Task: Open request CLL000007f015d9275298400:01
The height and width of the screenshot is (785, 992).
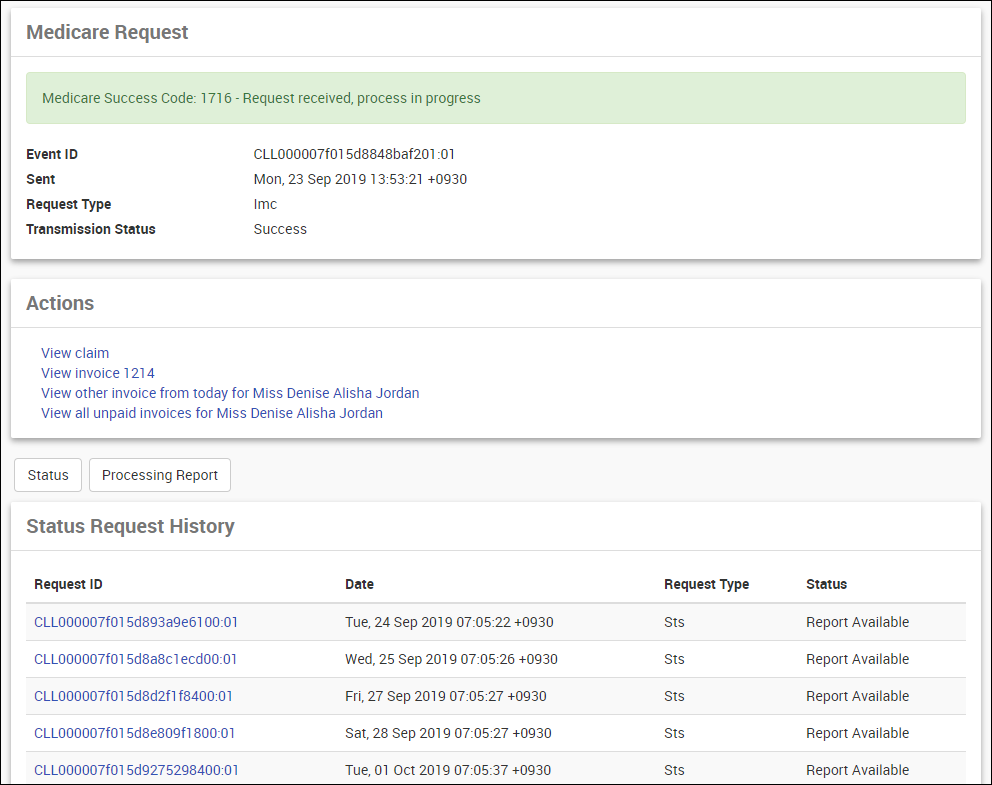Action: 136,770
